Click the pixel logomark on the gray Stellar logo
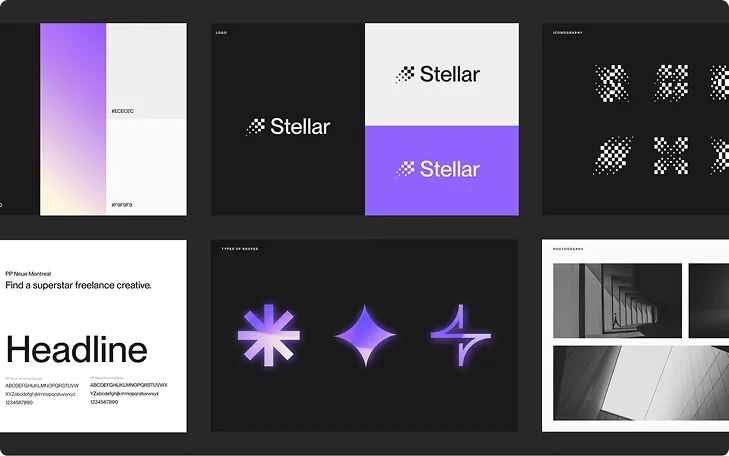The height and width of the screenshot is (456, 729). 405,74
